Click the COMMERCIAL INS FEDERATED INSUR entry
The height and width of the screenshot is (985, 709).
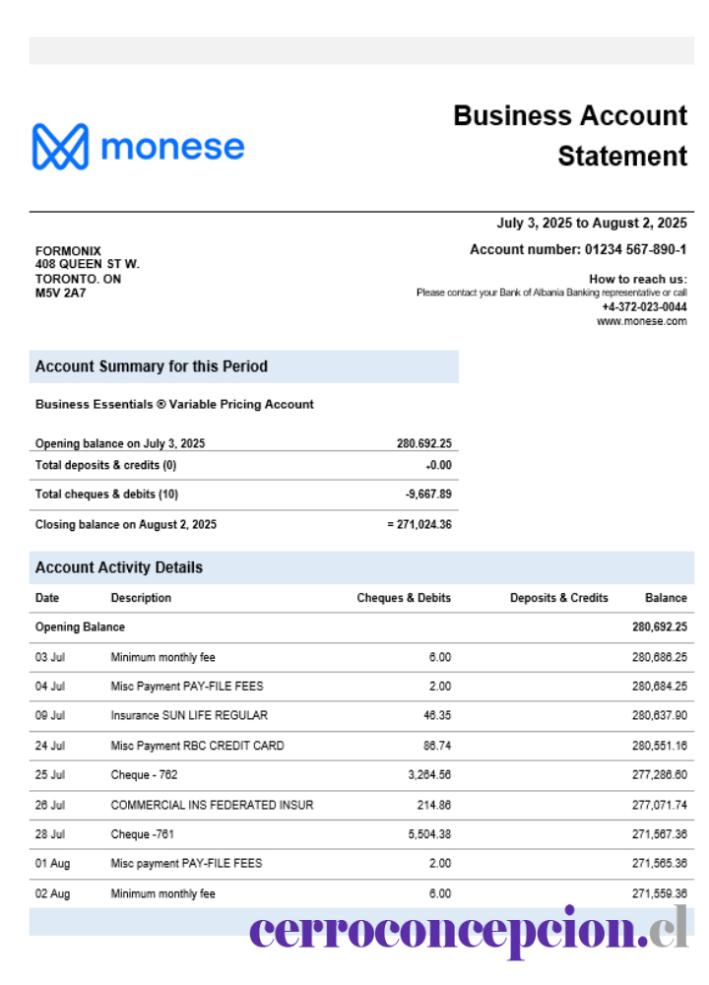212,805
